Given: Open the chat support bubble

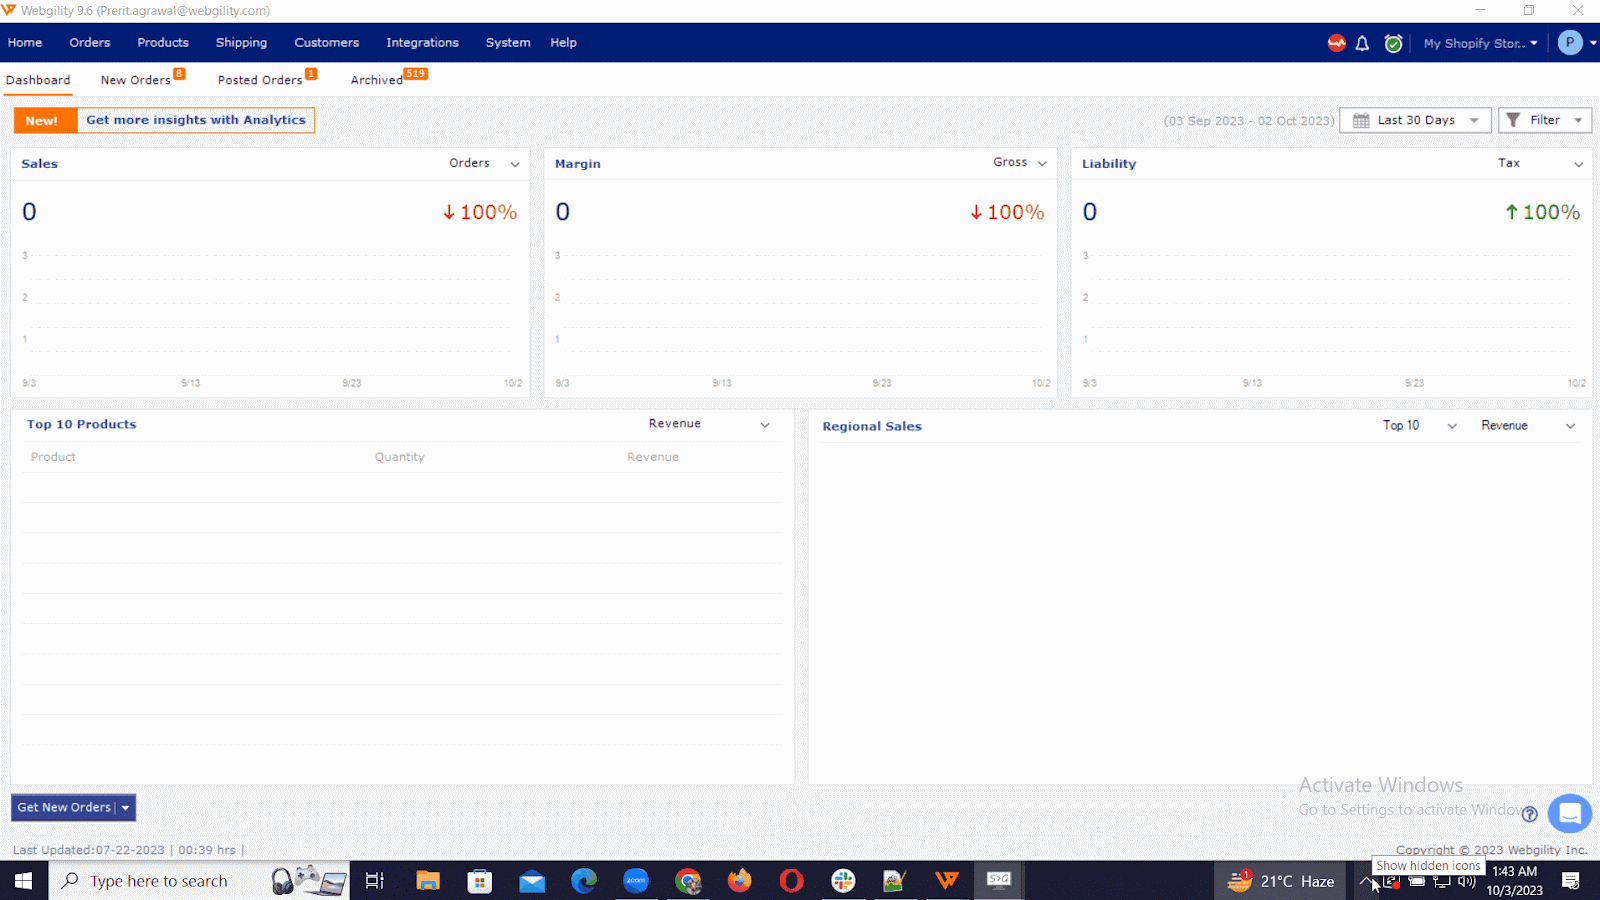Looking at the screenshot, I should pyautogui.click(x=1570, y=813).
